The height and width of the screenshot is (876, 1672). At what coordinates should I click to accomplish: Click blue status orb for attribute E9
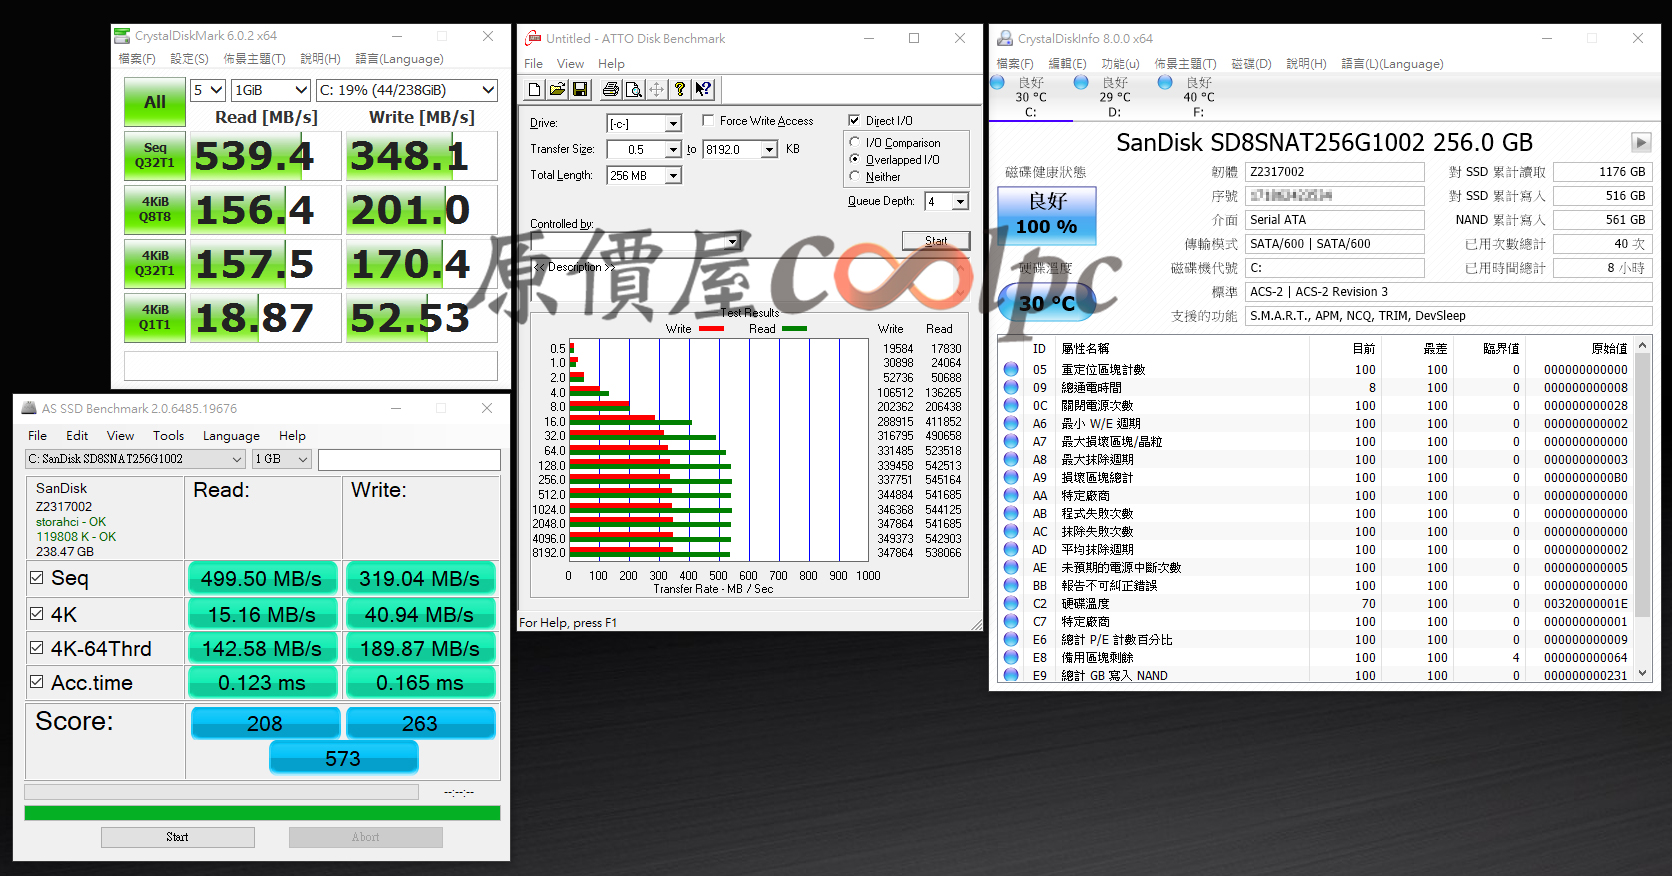(x=1011, y=676)
